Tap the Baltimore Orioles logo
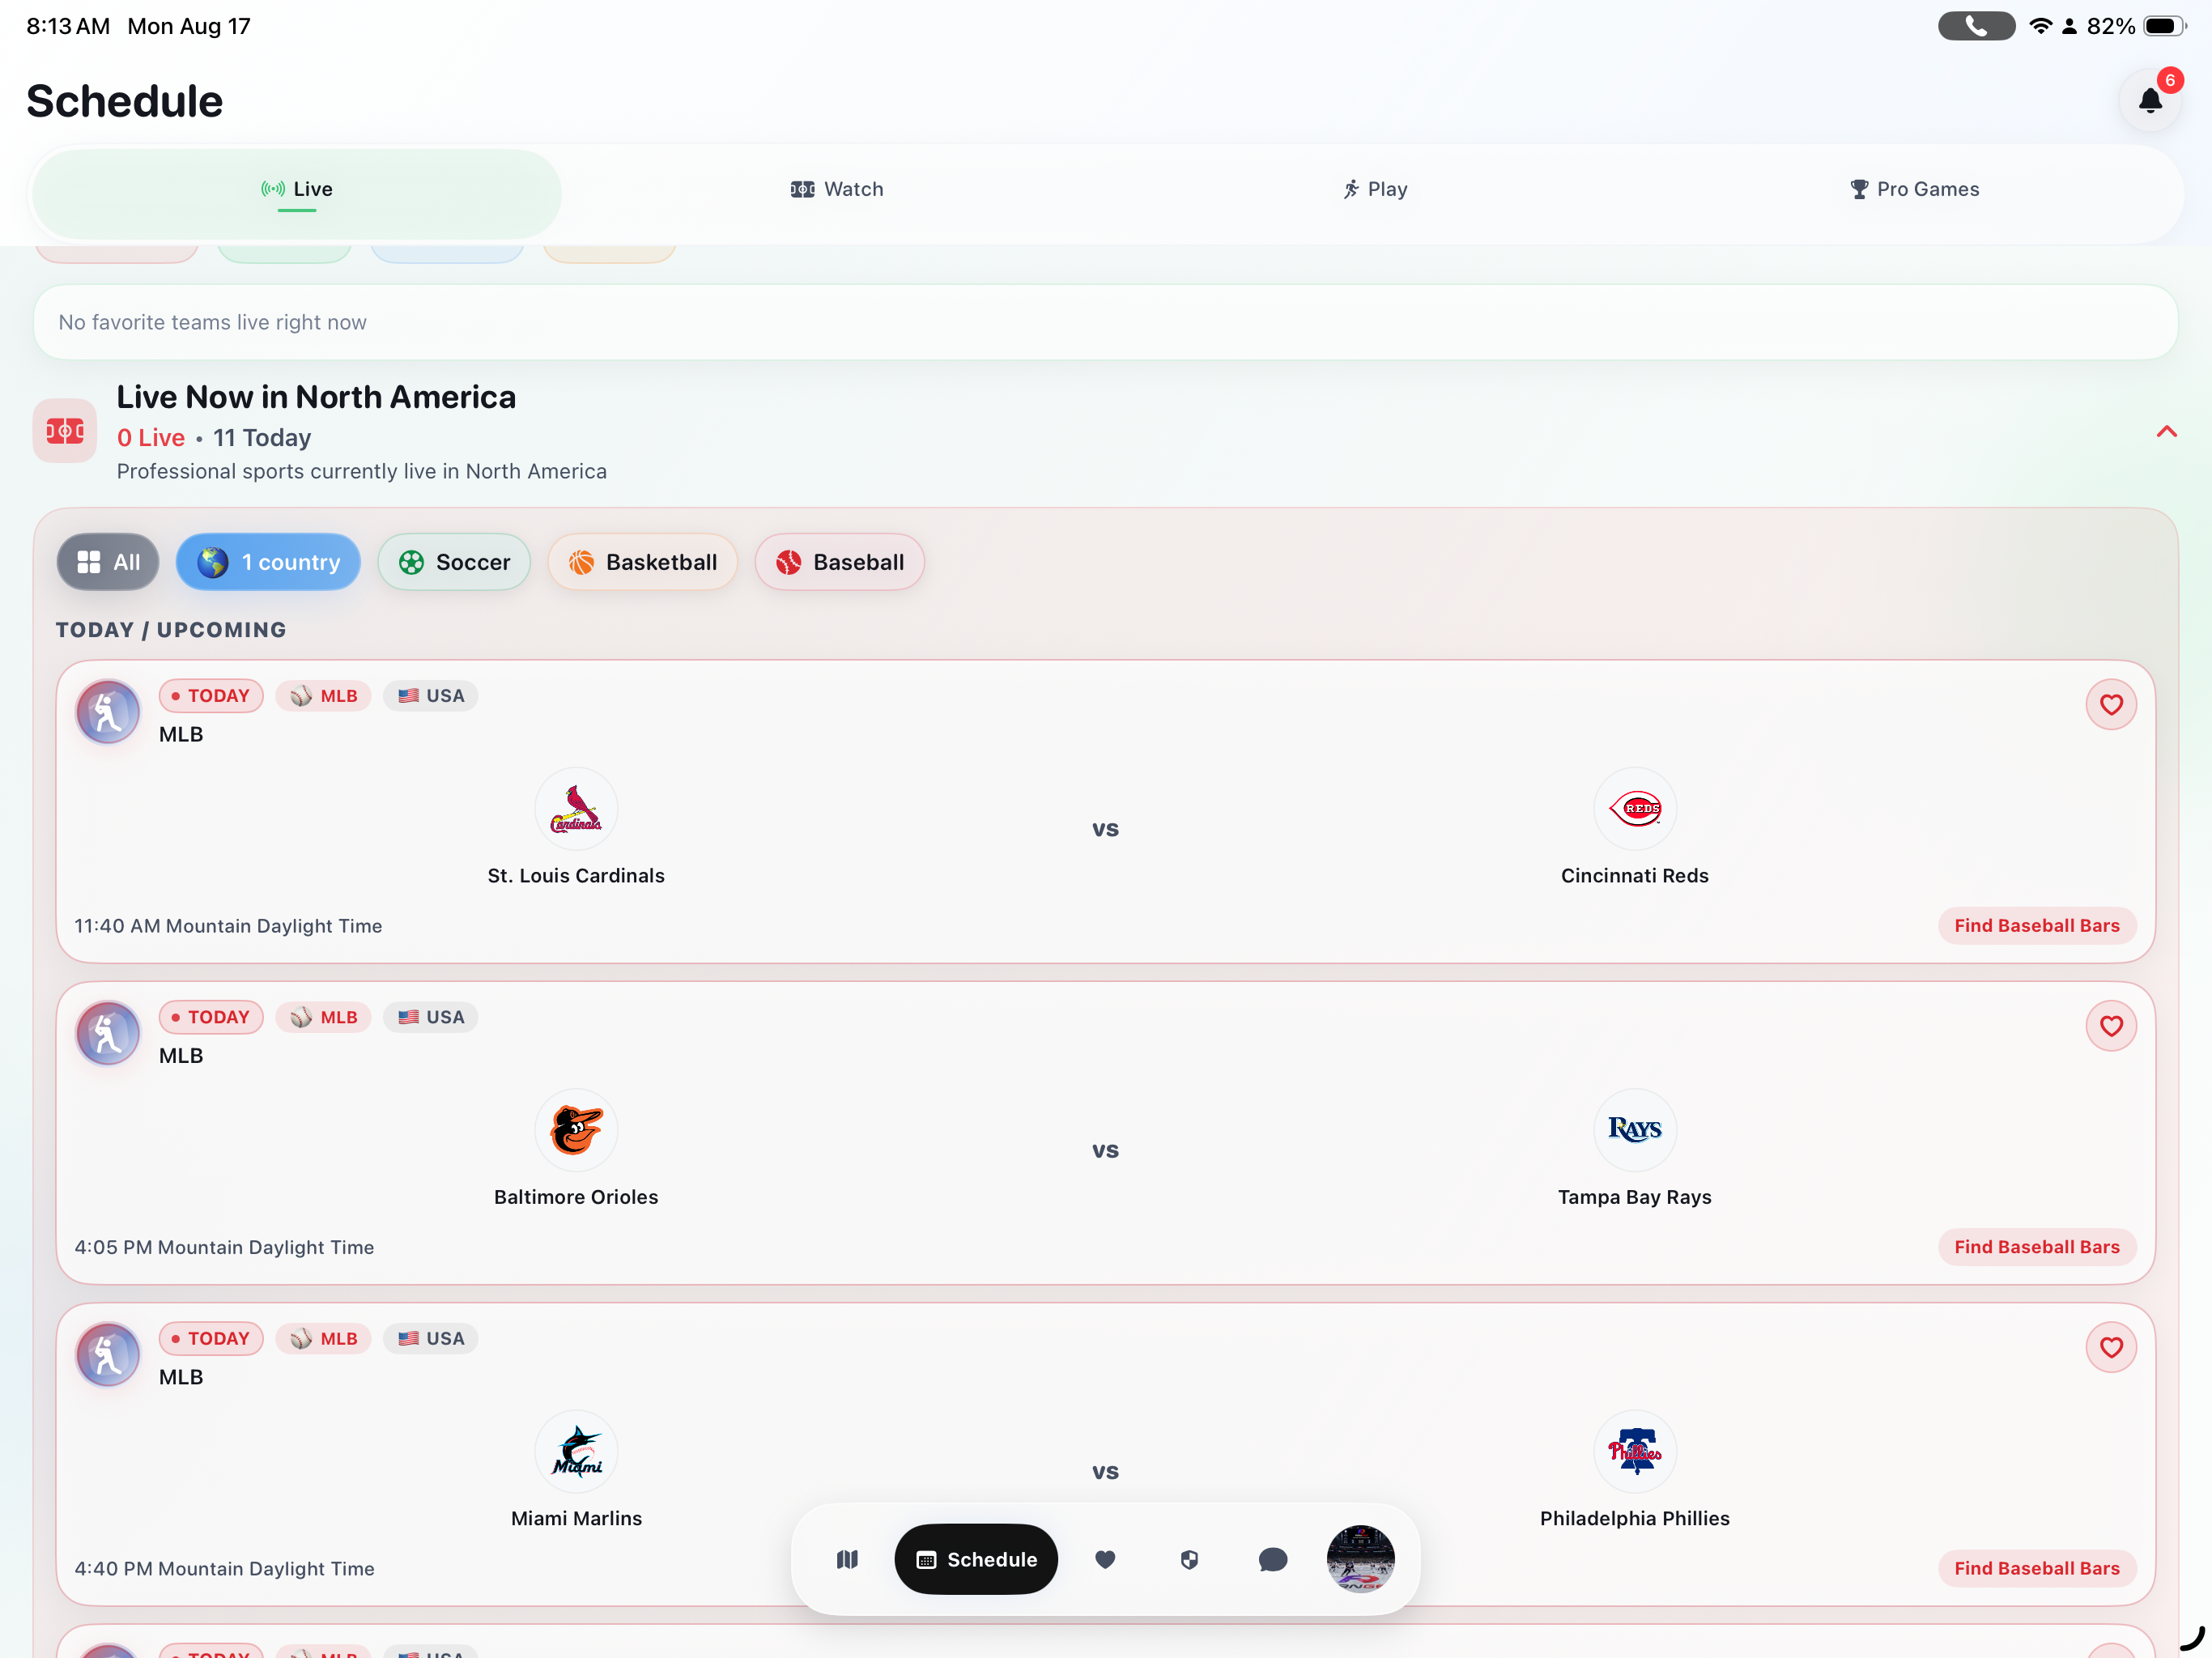 [x=576, y=1130]
